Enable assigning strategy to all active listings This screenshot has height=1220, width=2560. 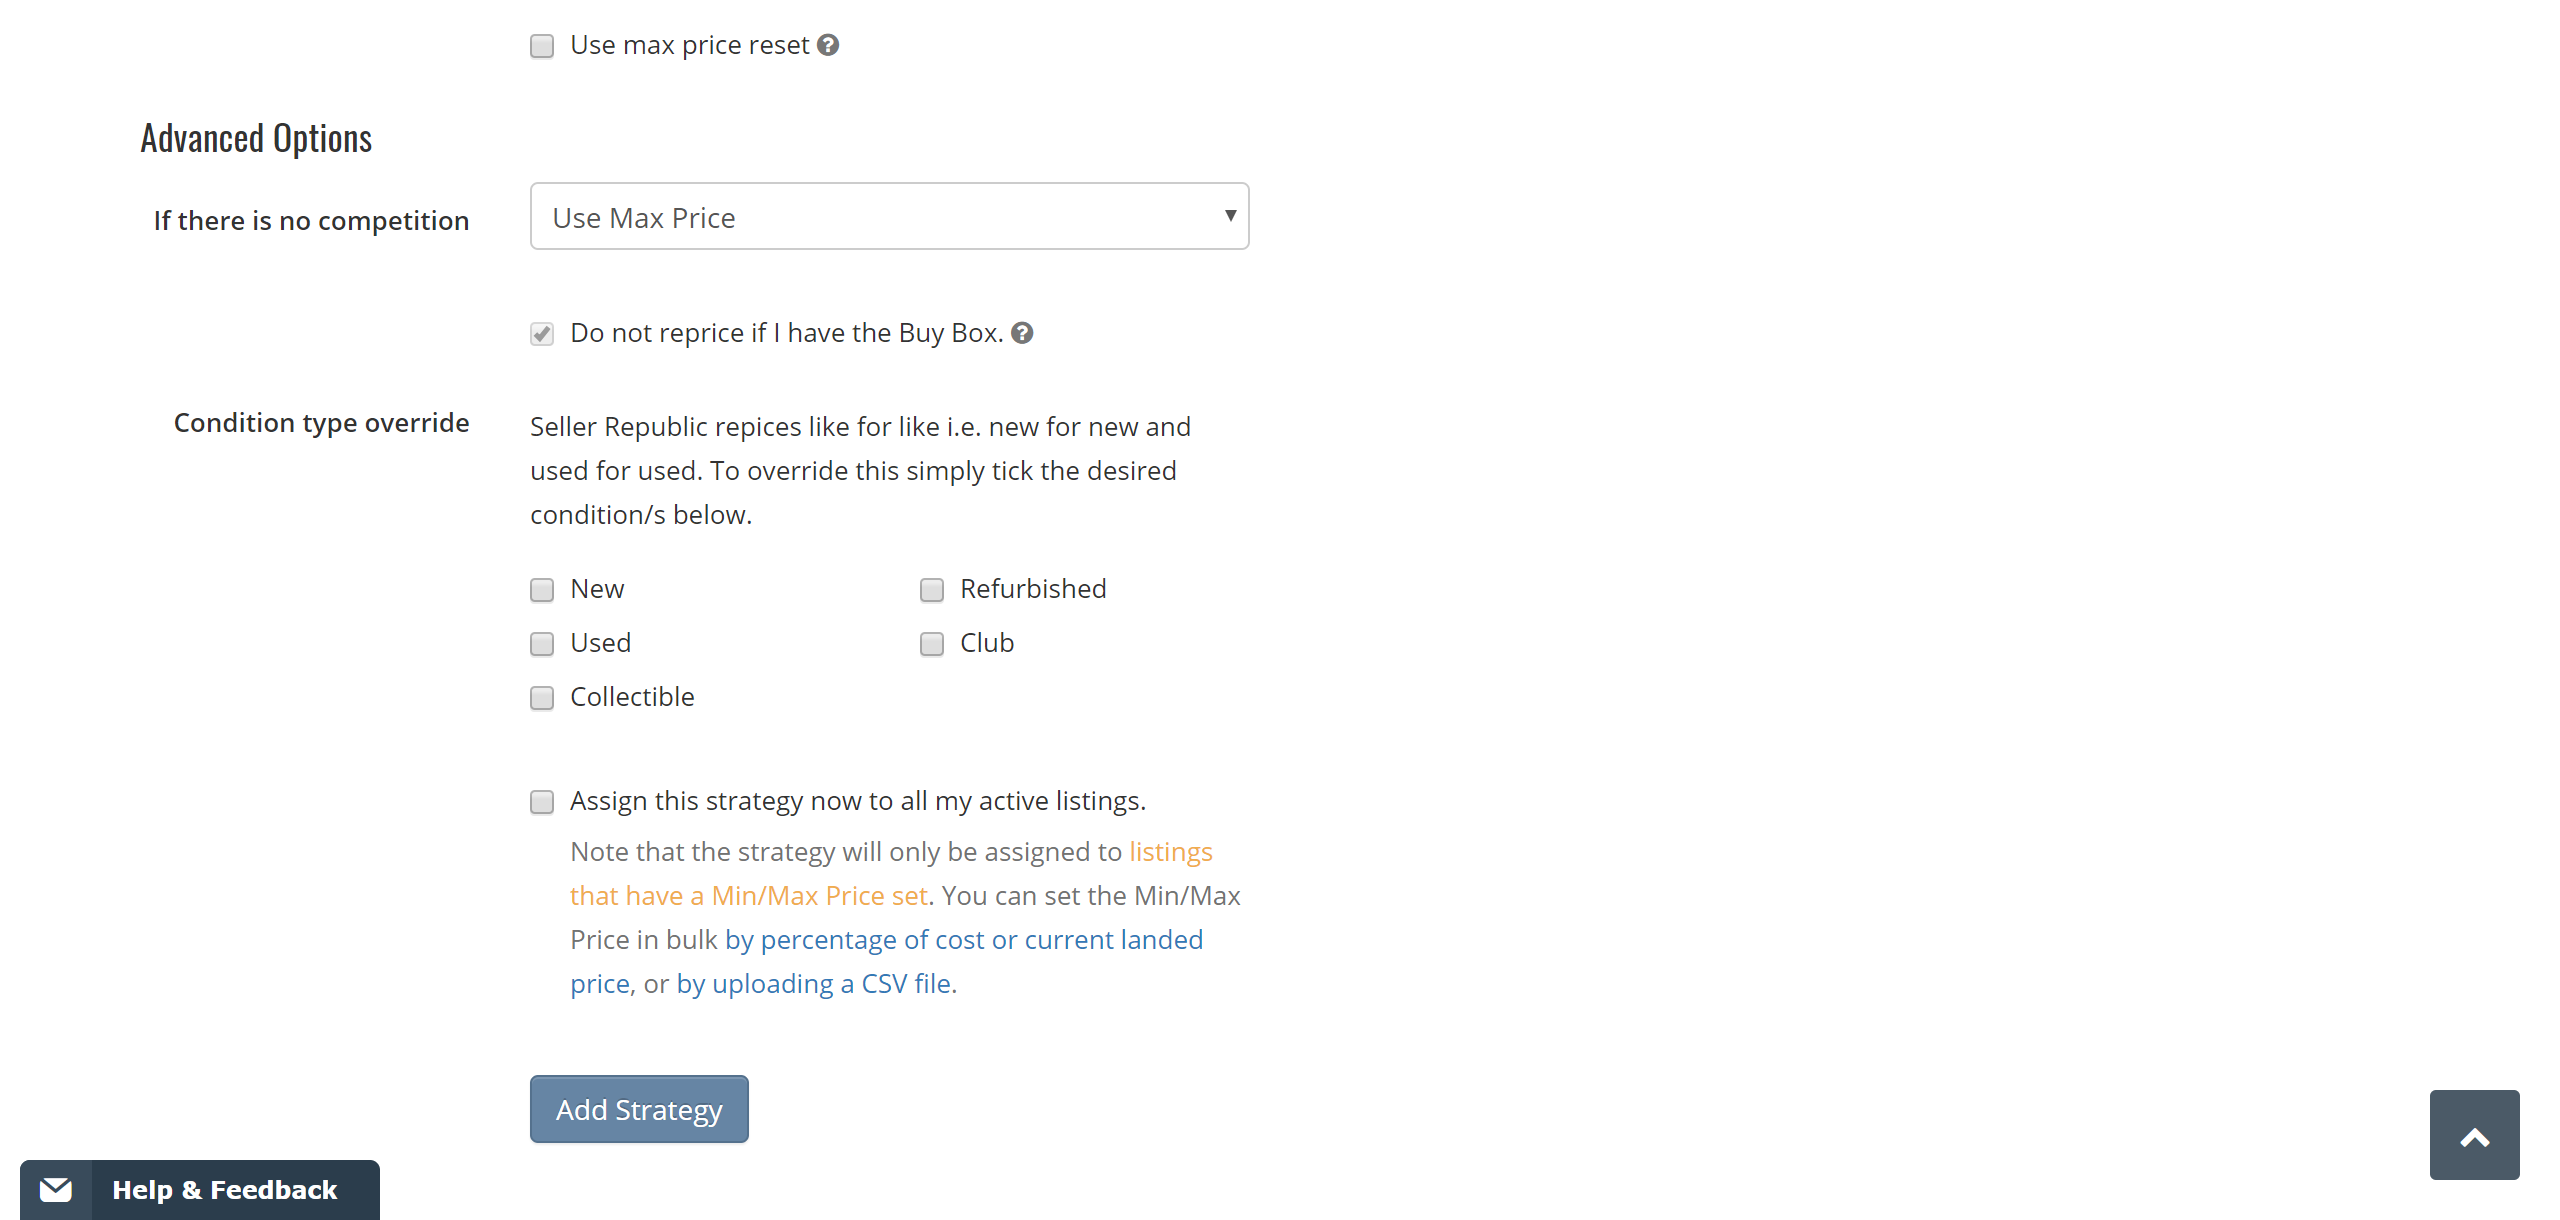[x=542, y=801]
